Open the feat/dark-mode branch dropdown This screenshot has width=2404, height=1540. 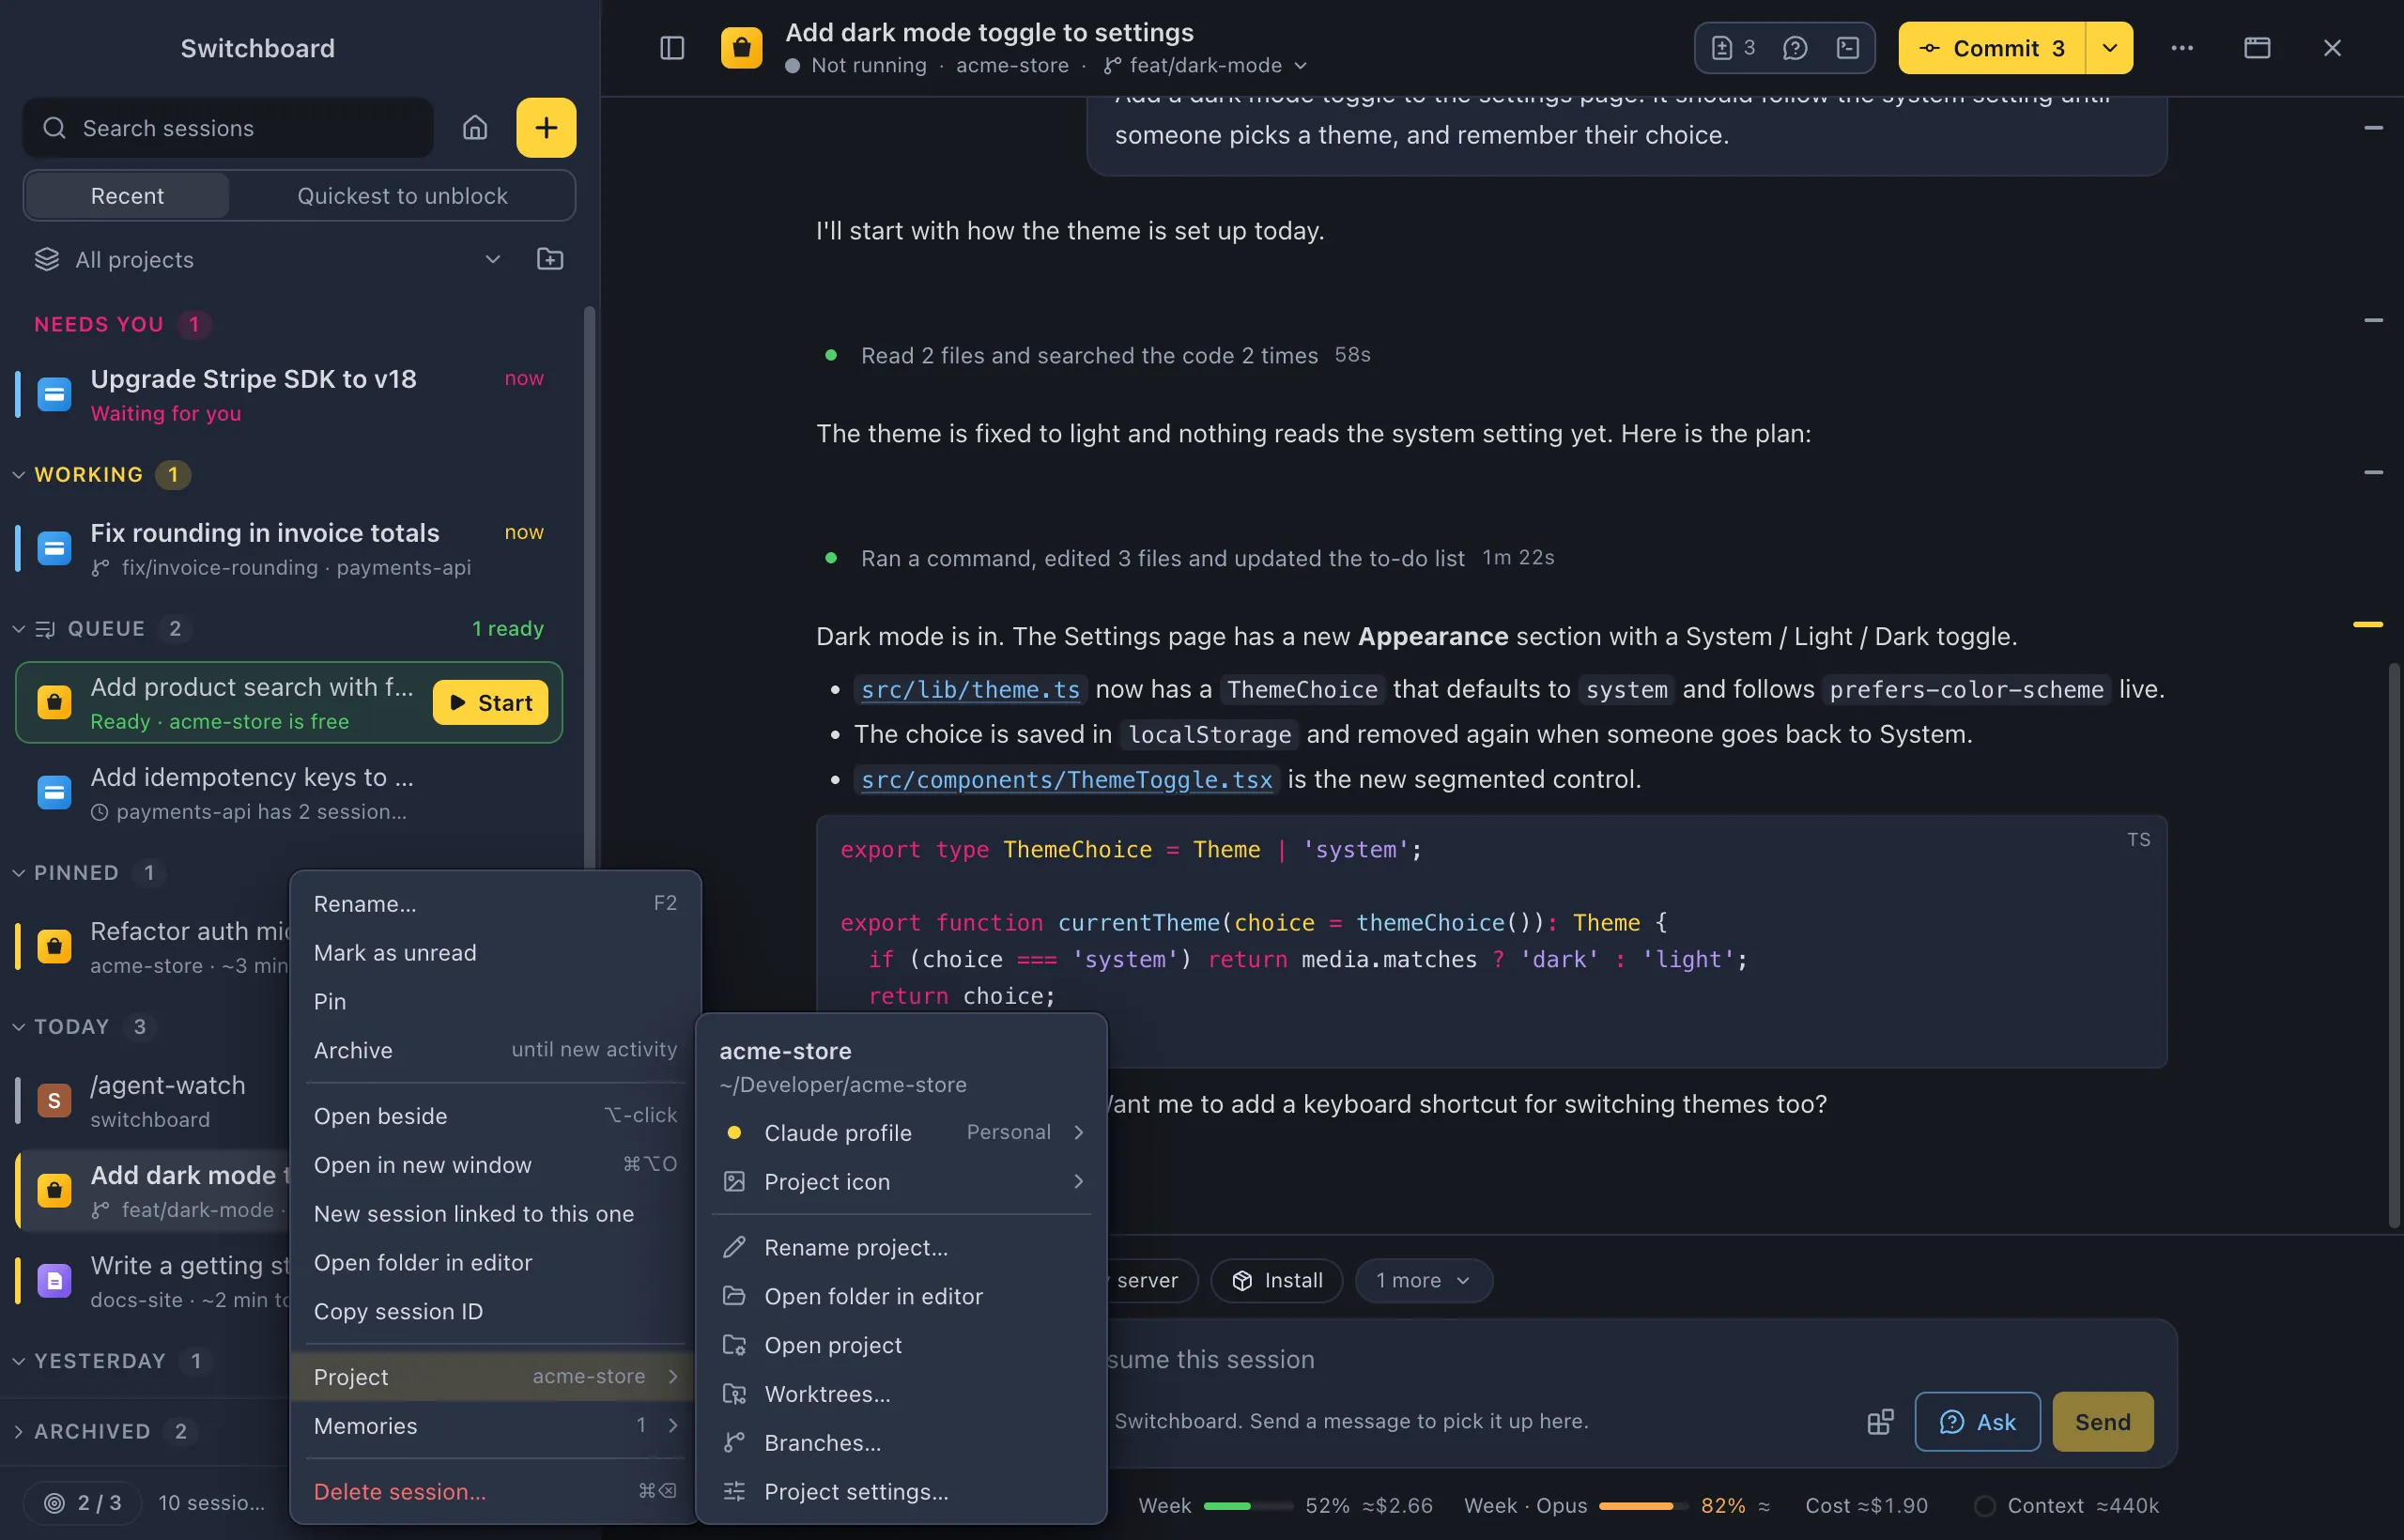pyautogui.click(x=1206, y=65)
